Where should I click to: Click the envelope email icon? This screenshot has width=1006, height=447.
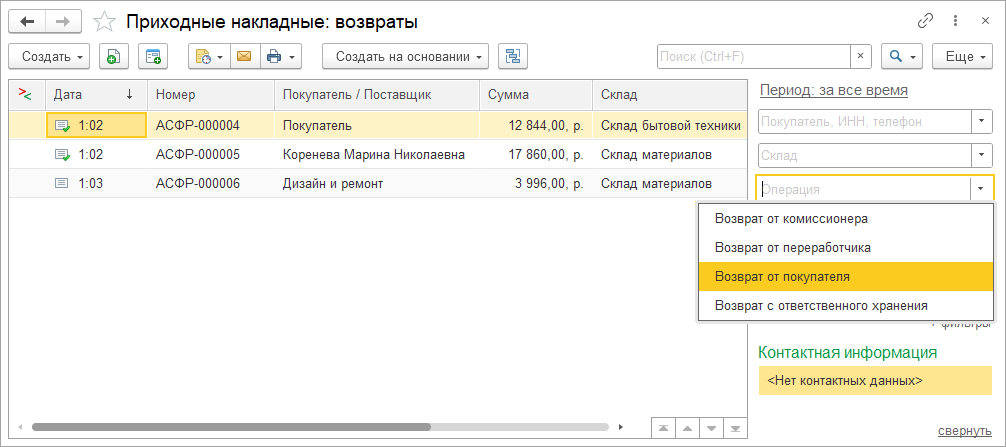tap(242, 57)
